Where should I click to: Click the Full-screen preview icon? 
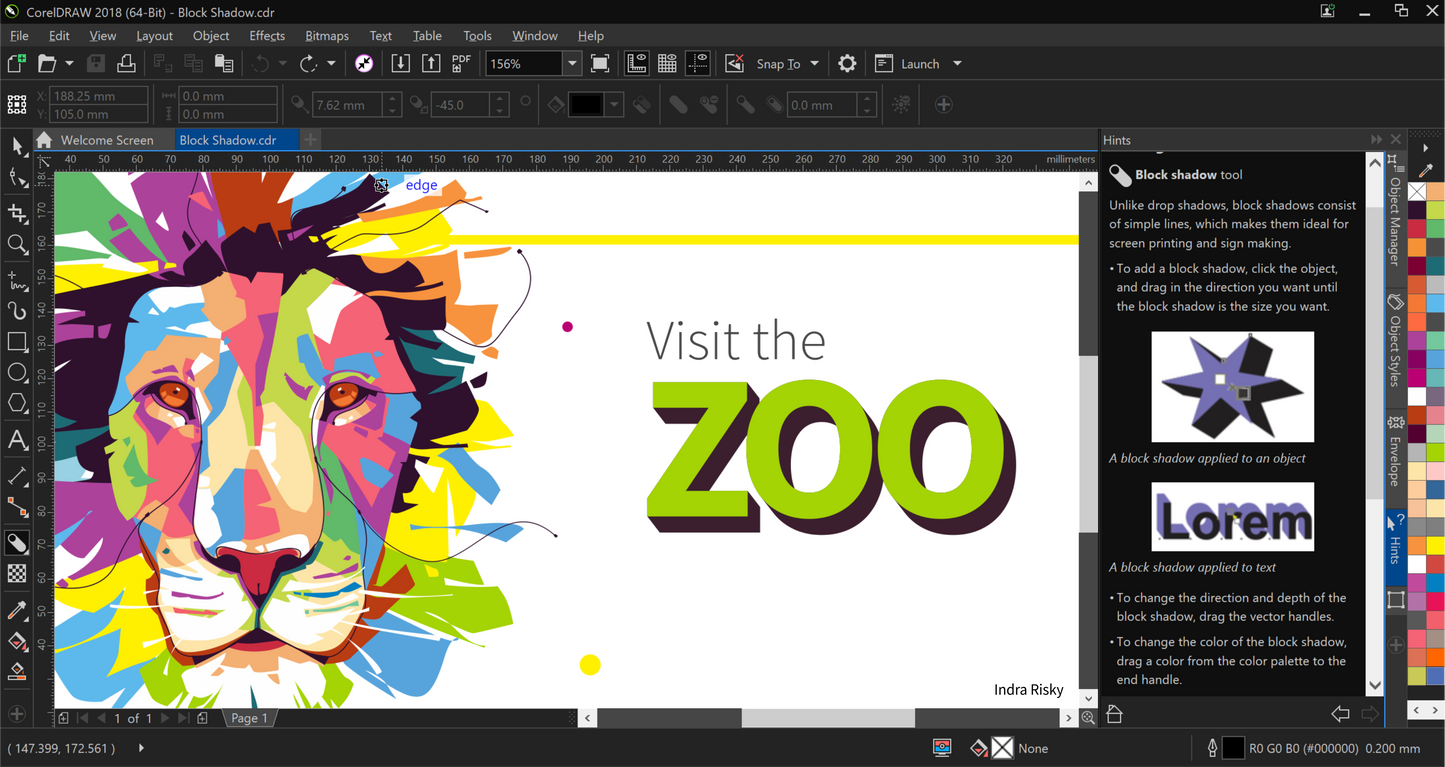coord(600,63)
